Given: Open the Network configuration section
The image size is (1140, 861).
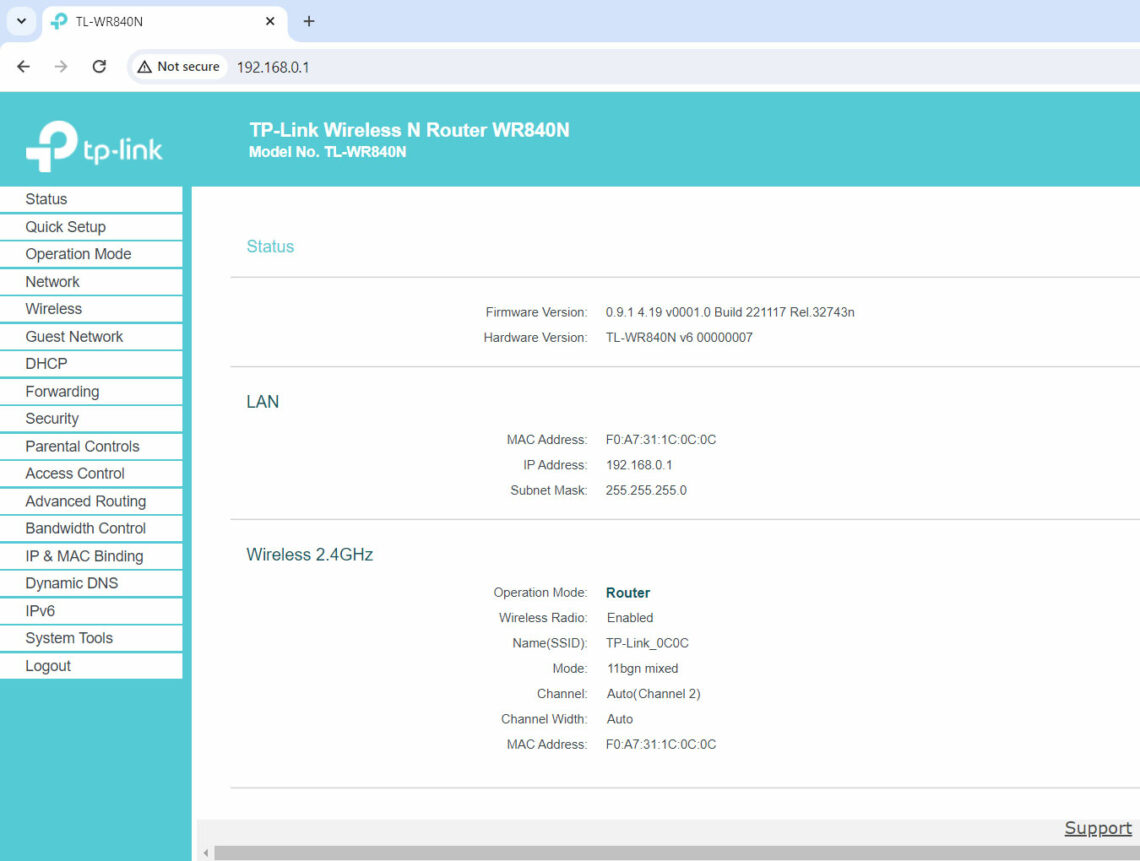Looking at the screenshot, I should (52, 281).
